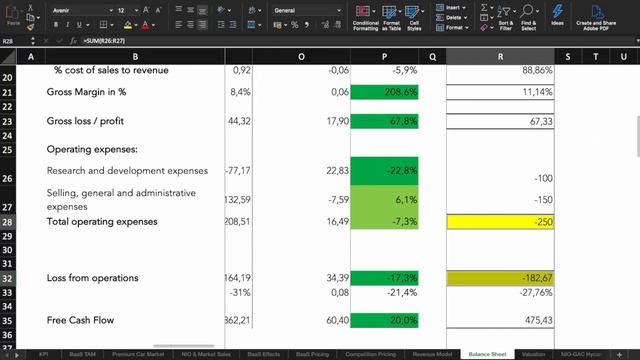Switch to NIO & Market Sales tab
Viewport: 640px width, 360px height.
click(206, 354)
